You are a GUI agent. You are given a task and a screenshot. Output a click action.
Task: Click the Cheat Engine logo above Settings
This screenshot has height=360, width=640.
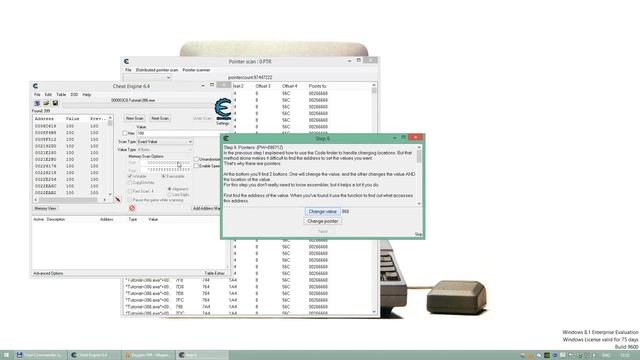pyautogui.click(x=223, y=109)
